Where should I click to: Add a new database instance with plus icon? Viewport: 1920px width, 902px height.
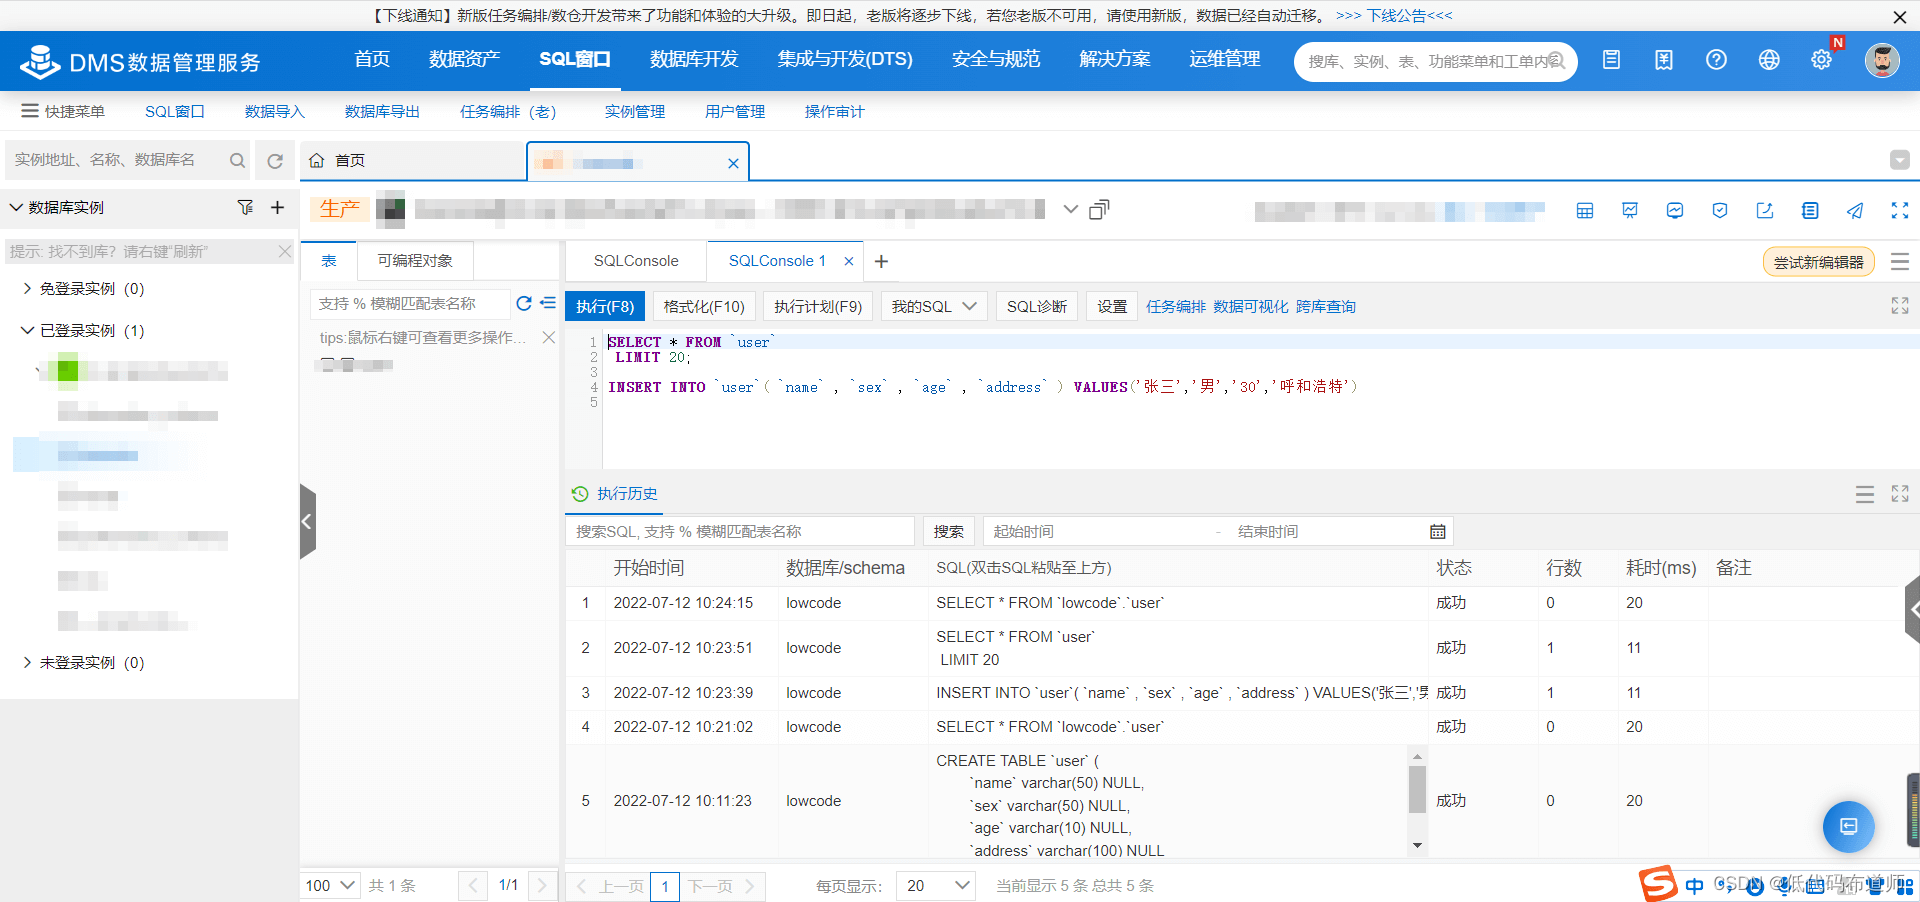click(x=278, y=207)
